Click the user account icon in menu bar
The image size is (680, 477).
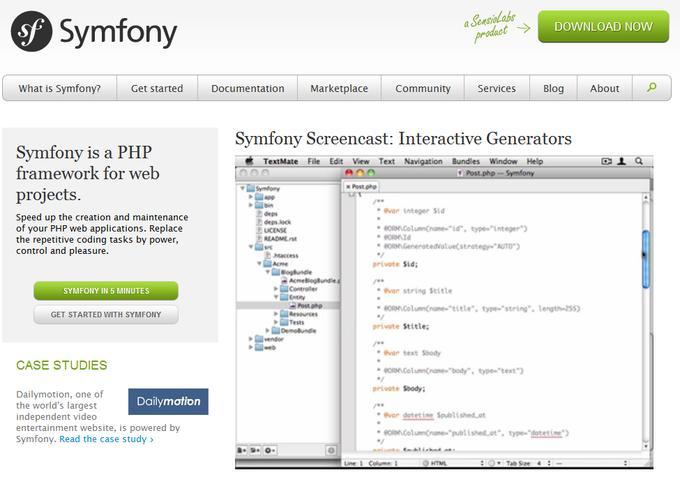(621, 161)
